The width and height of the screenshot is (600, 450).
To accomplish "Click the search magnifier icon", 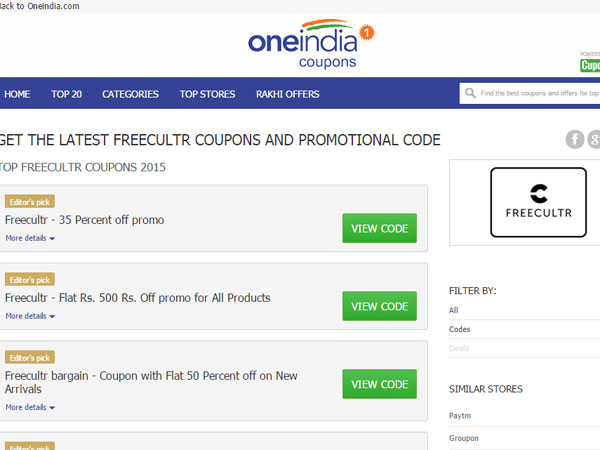I will [x=470, y=94].
